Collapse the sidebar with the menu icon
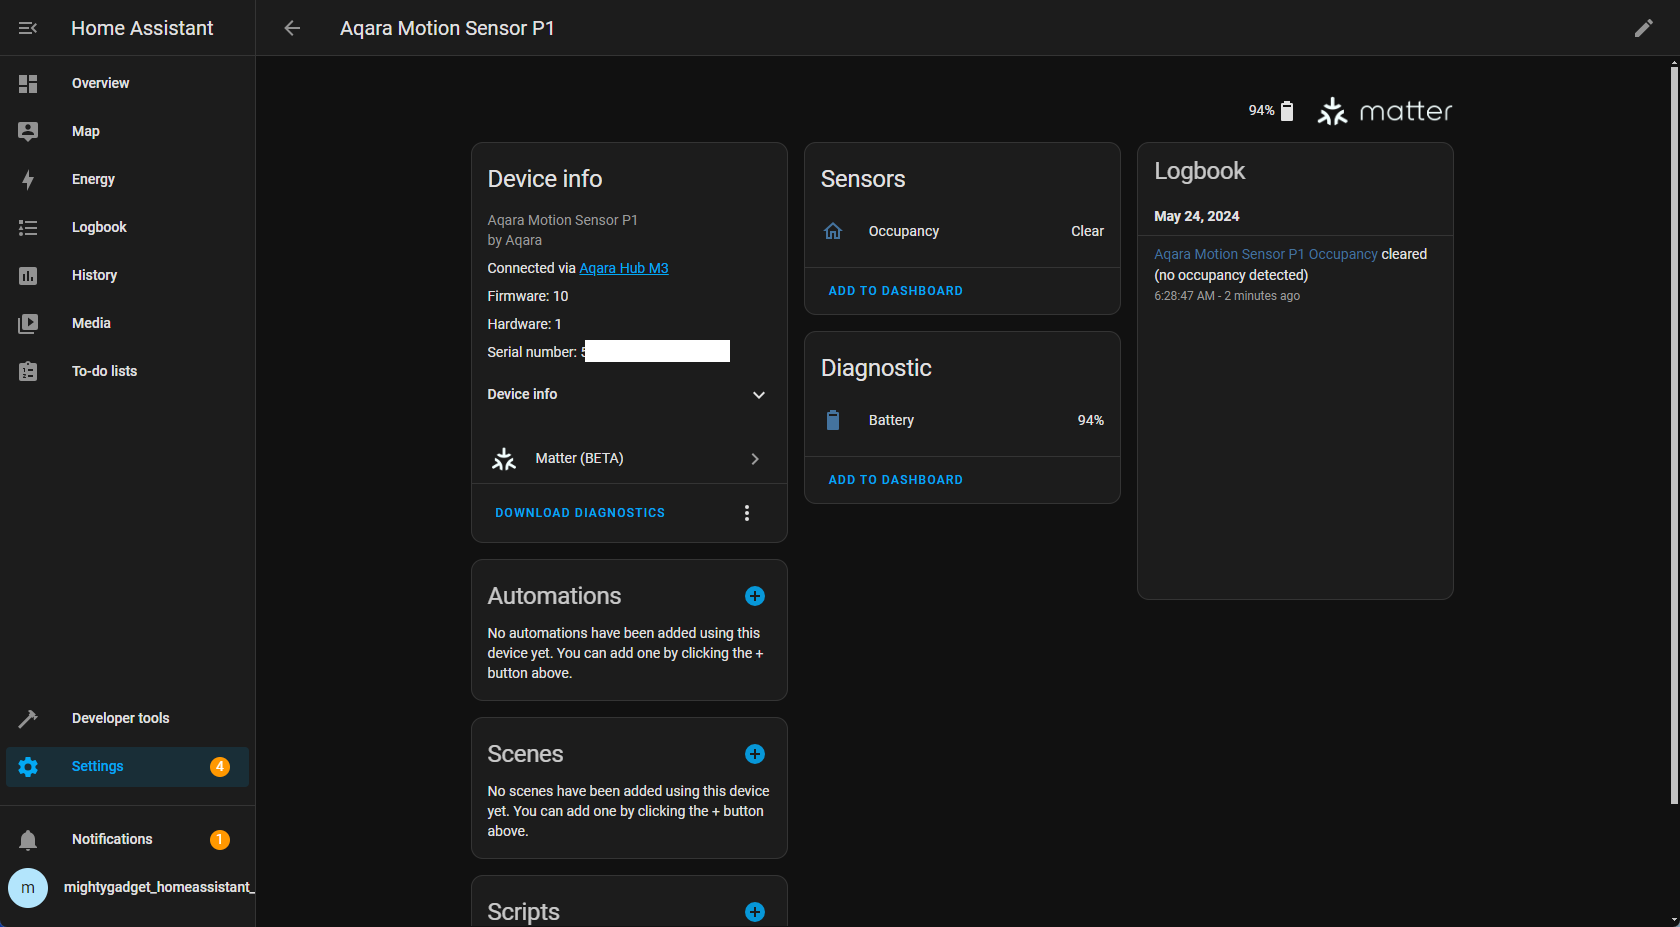The height and width of the screenshot is (927, 1680). 28,28
